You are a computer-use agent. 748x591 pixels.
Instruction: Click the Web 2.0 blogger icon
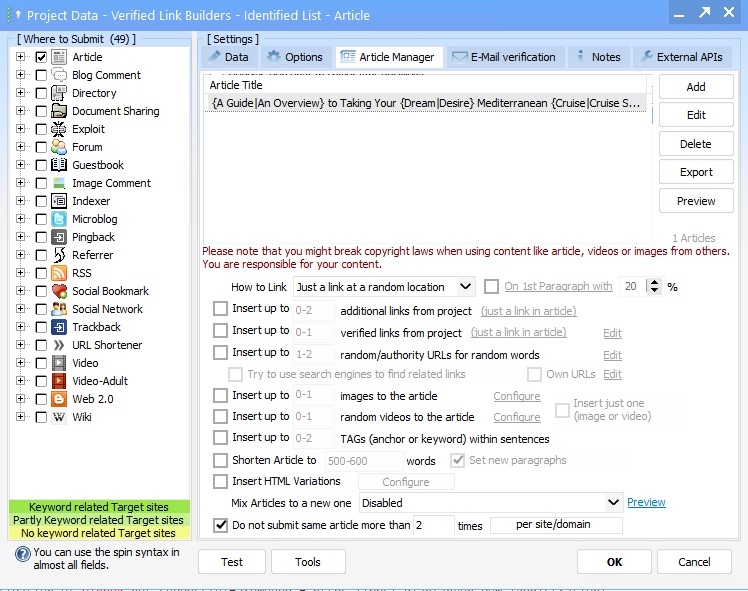(59, 399)
